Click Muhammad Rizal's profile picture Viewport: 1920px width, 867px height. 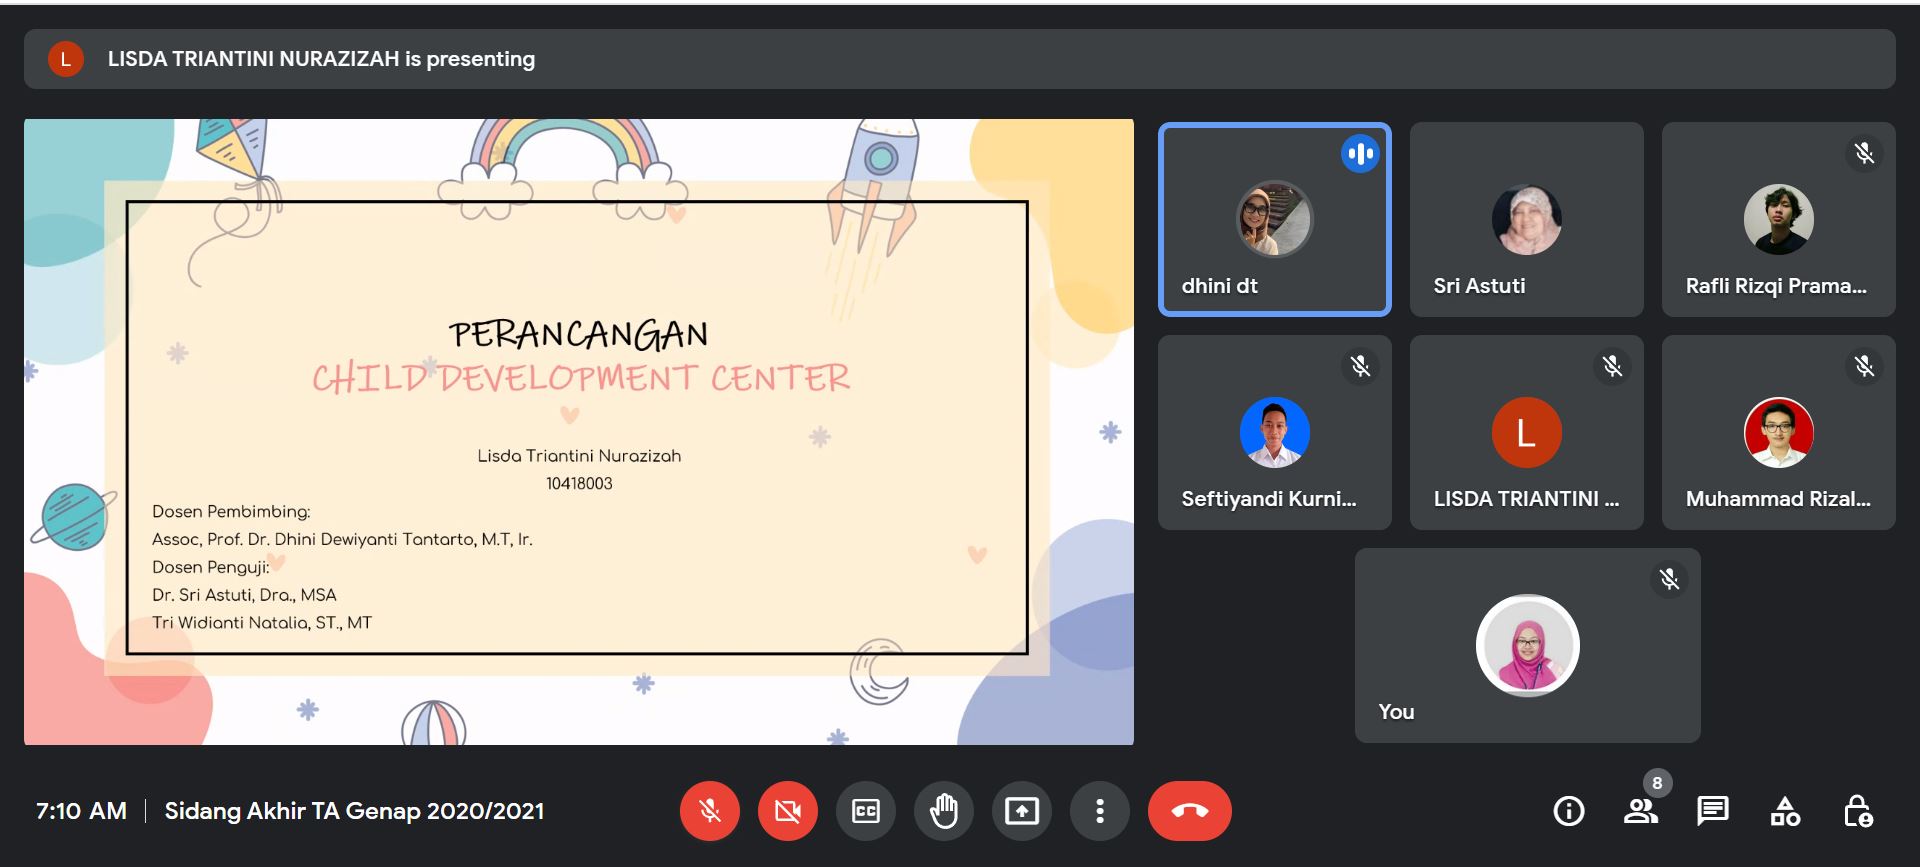click(1778, 432)
